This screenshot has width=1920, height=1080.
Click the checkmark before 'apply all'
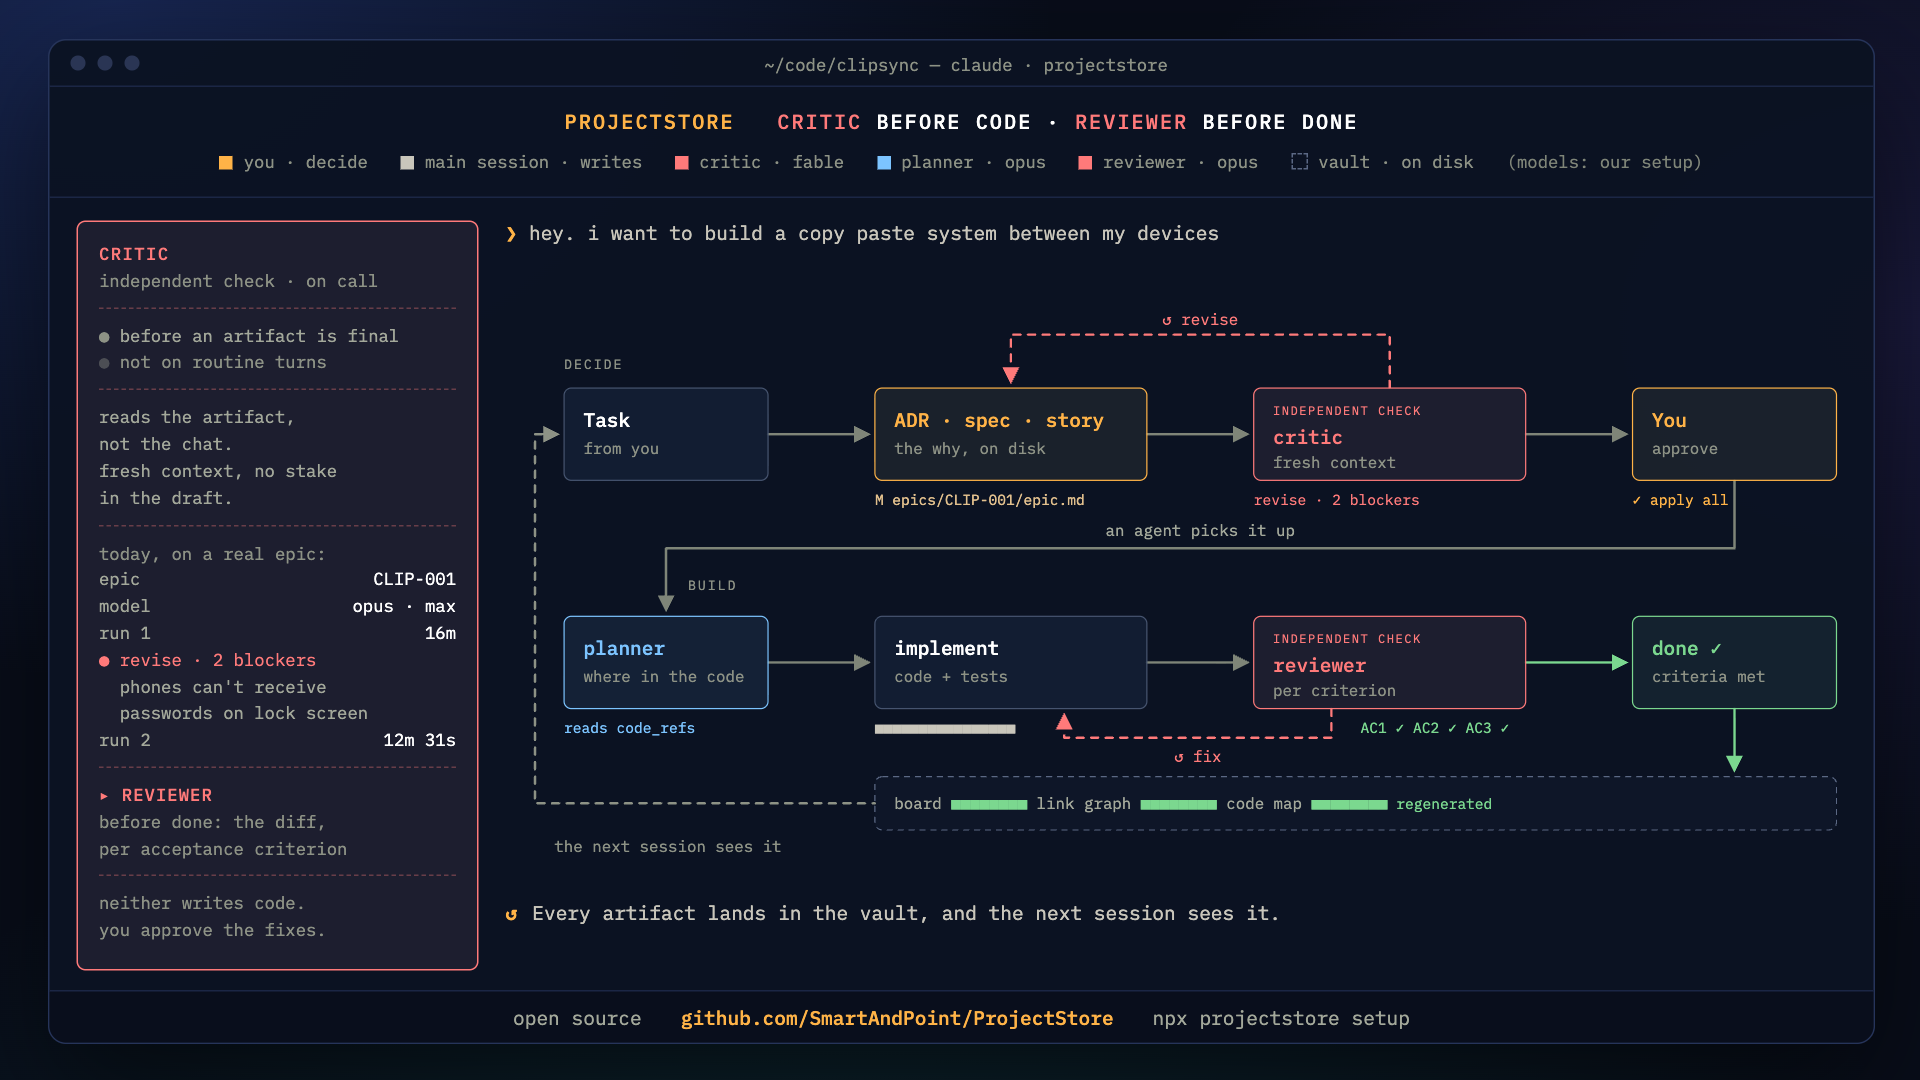coord(1637,501)
